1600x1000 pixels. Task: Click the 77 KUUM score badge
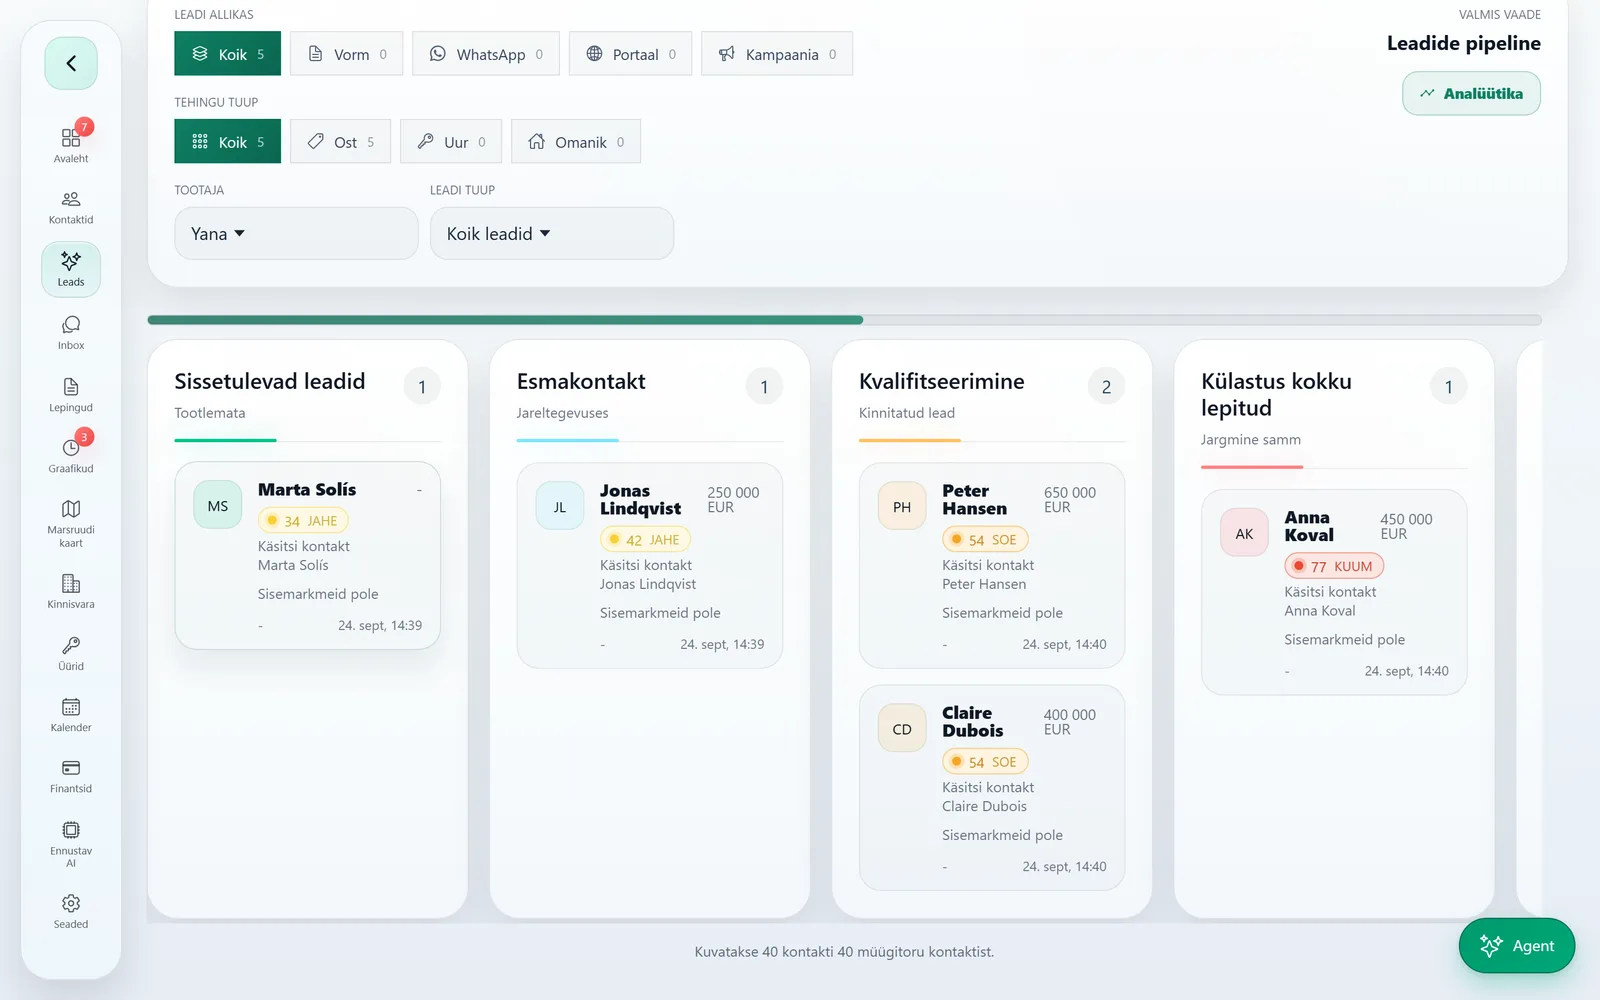tap(1334, 566)
